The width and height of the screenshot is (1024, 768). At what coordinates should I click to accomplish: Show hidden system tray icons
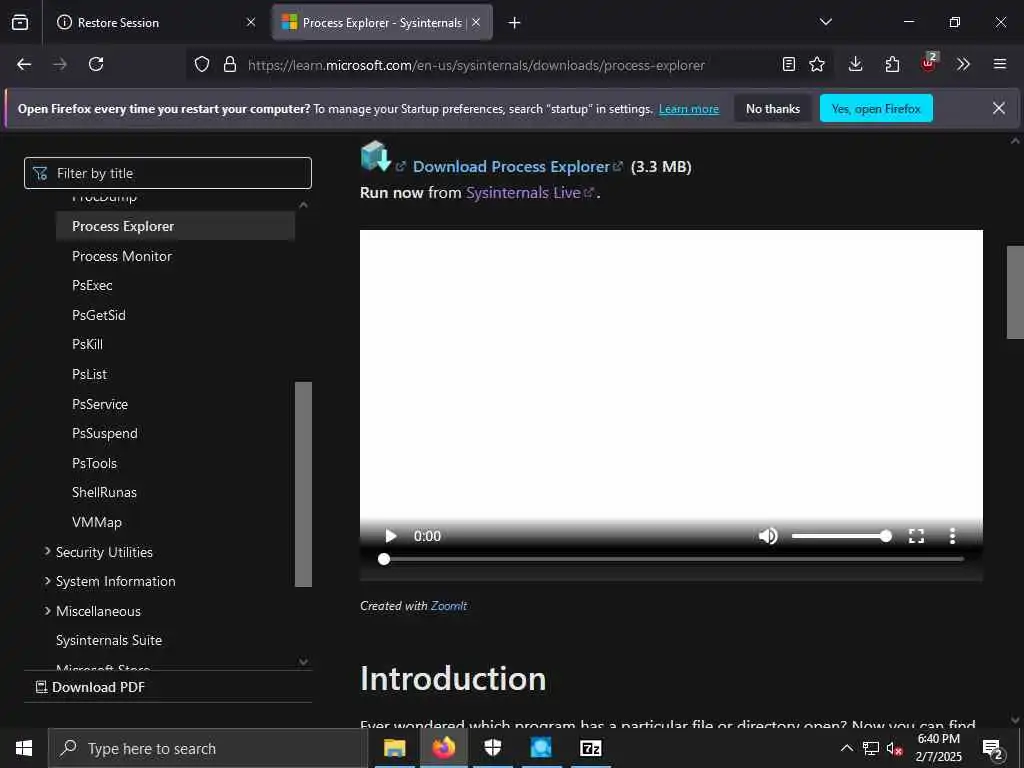pos(846,748)
